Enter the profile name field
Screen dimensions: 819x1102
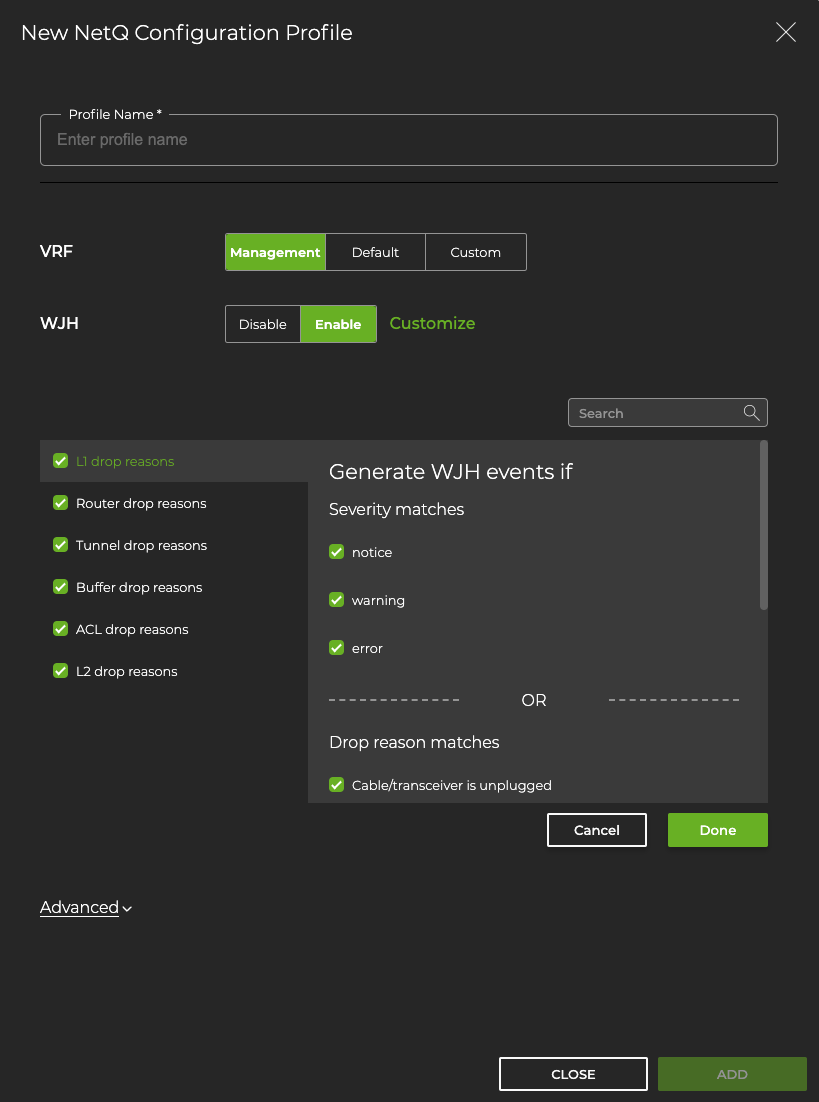[408, 140]
